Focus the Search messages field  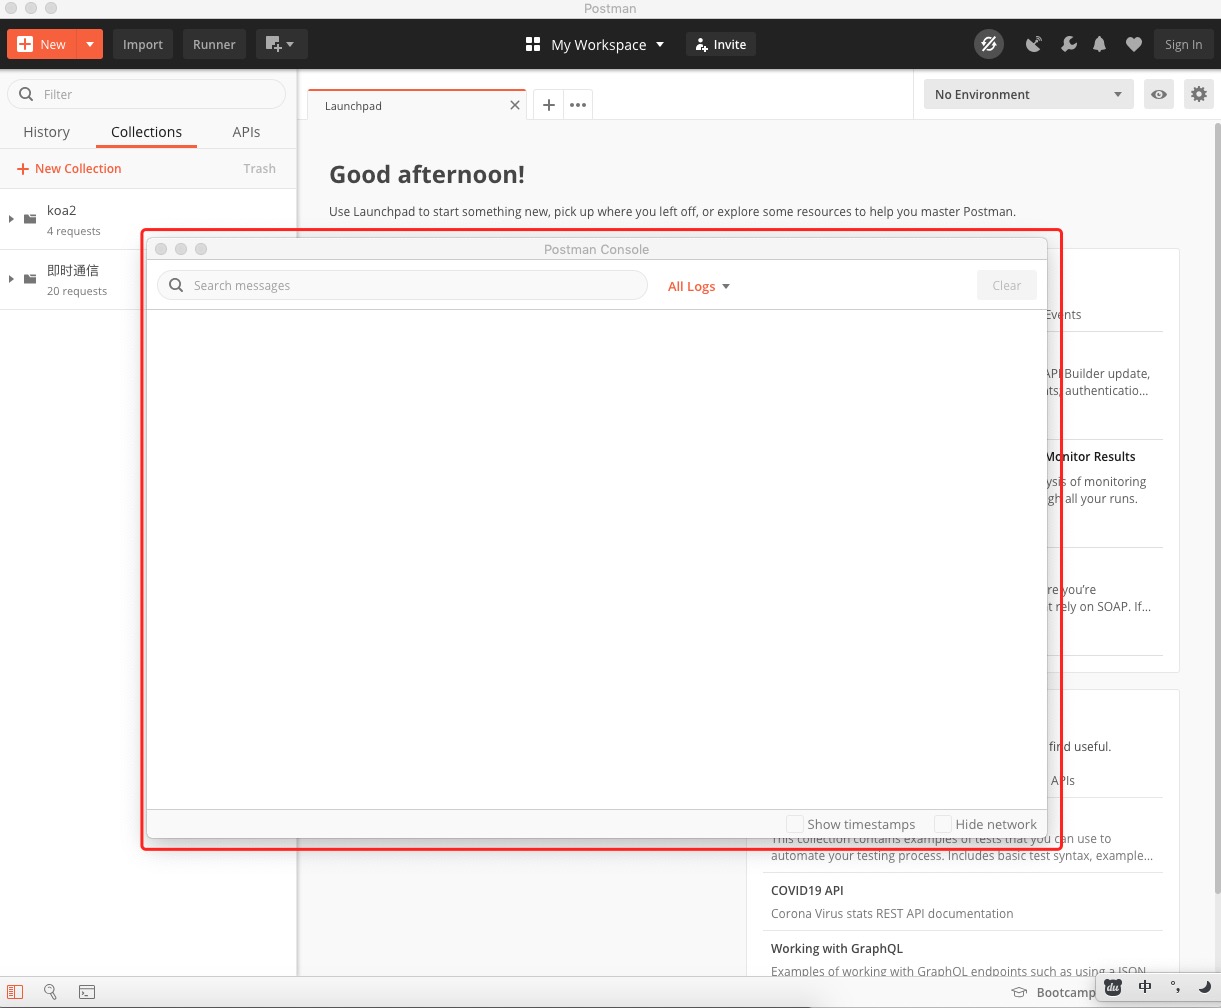click(402, 285)
